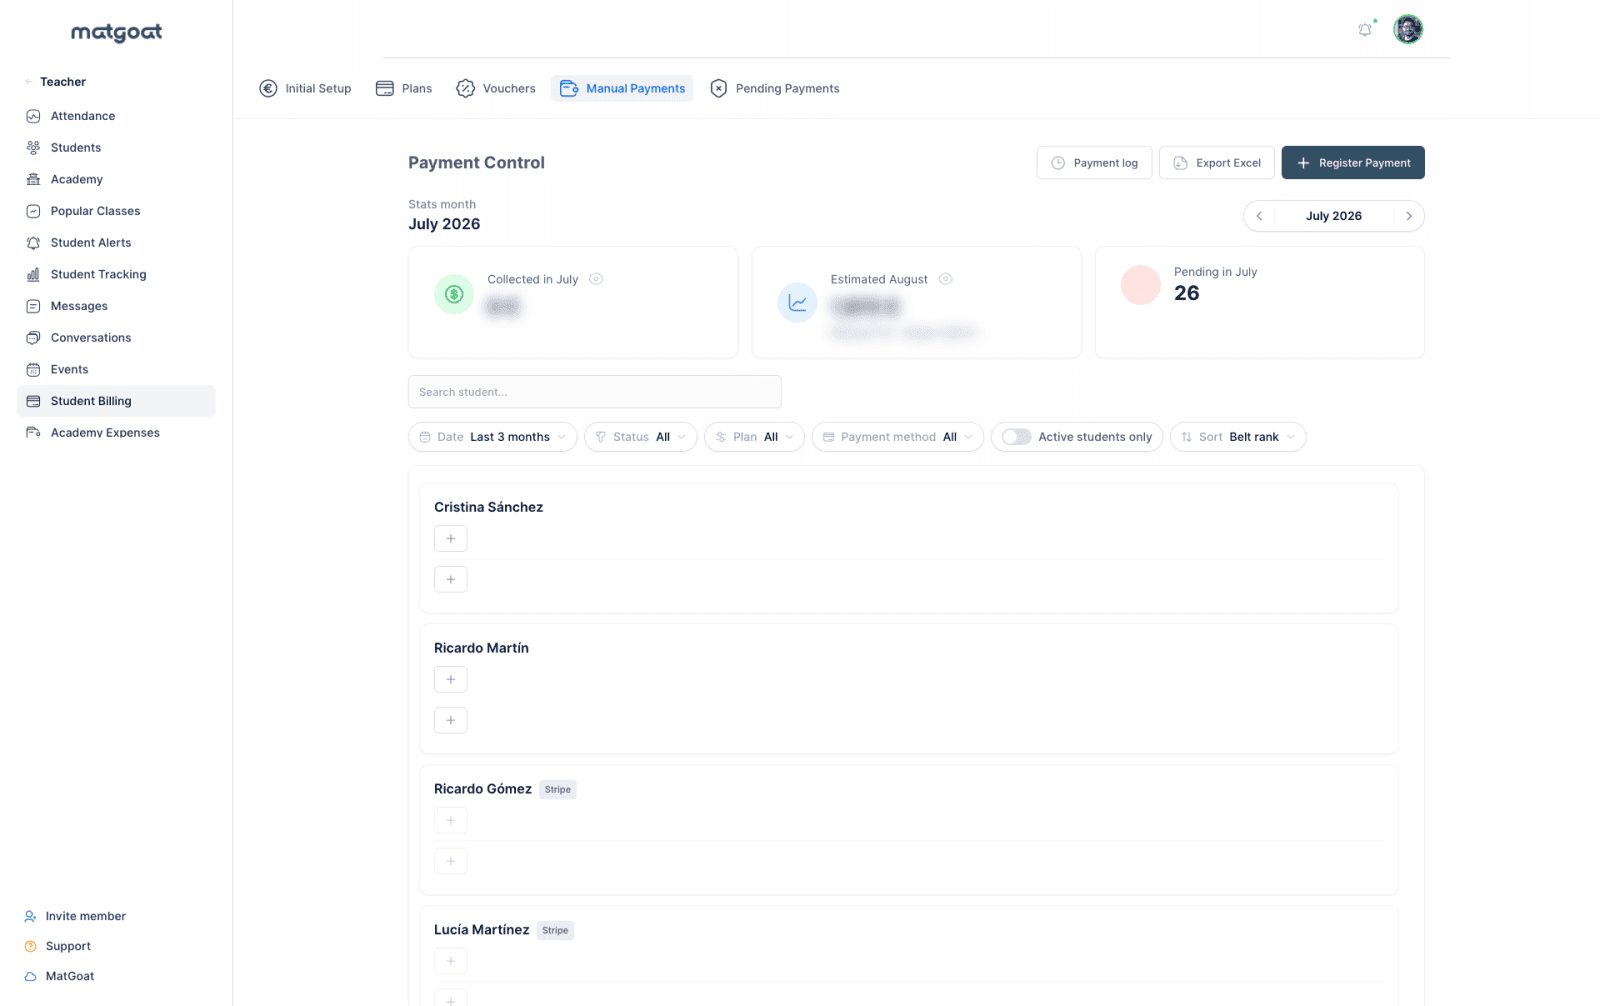Click Popular Classes sidebar icon
The width and height of the screenshot is (1600, 1006).
(33, 211)
